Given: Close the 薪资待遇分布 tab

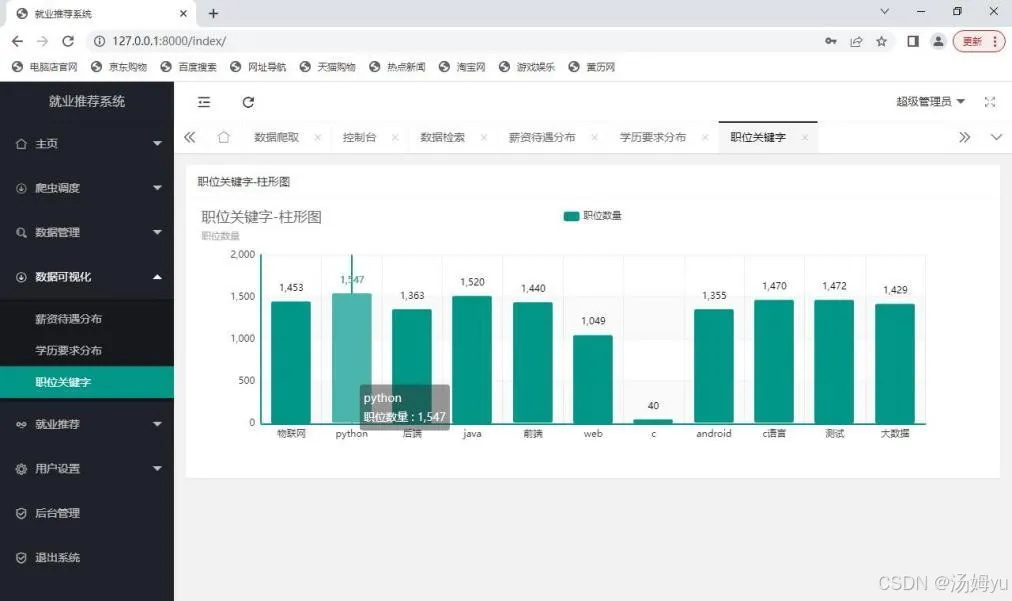Looking at the screenshot, I should 594,138.
